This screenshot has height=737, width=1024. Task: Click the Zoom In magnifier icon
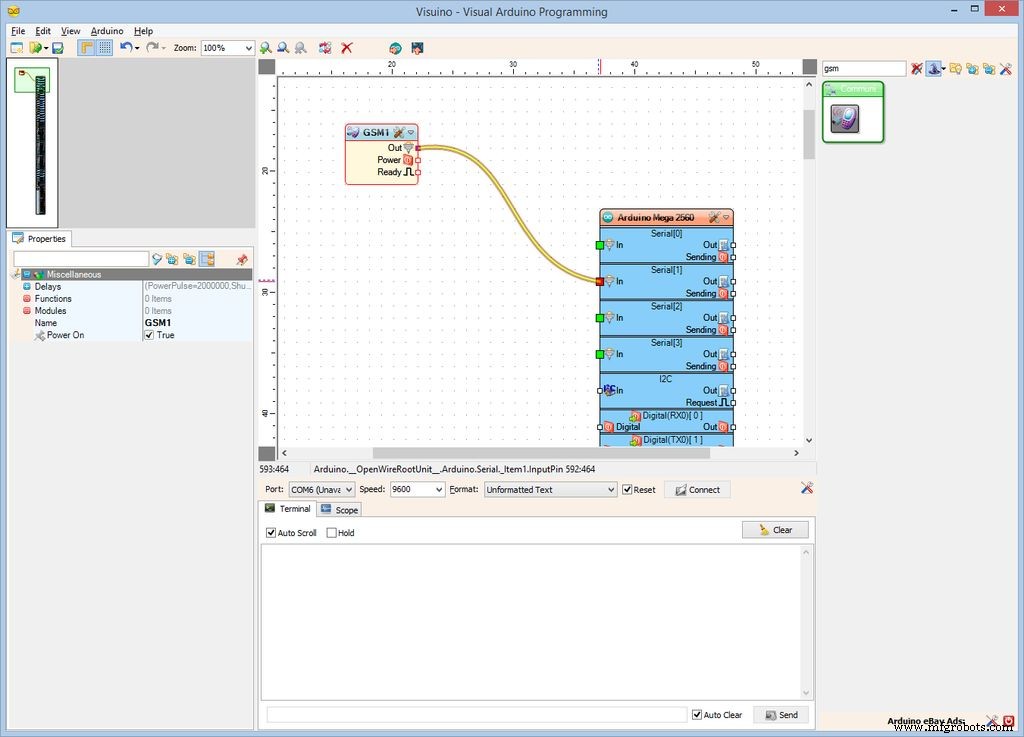(265, 48)
